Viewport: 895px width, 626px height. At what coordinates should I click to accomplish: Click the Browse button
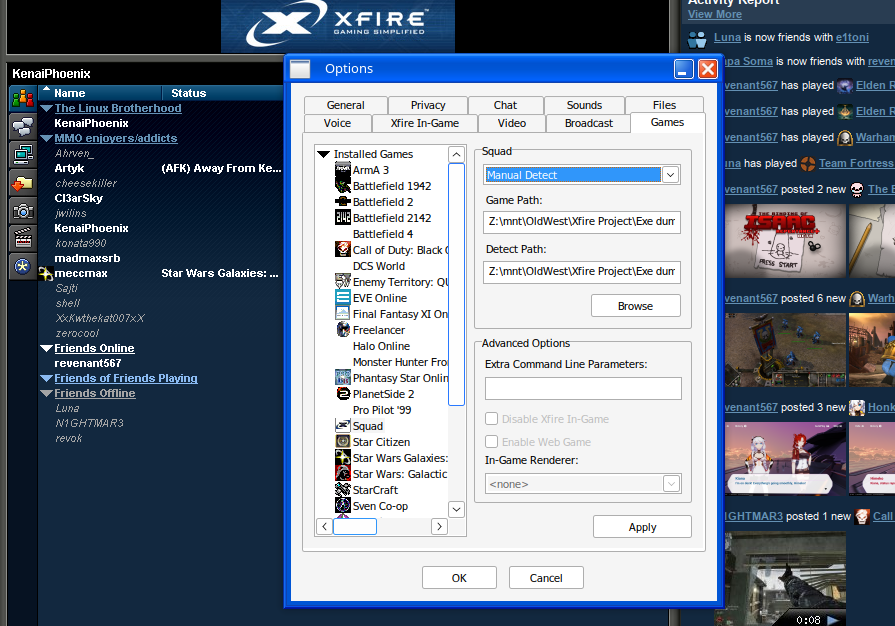(635, 306)
